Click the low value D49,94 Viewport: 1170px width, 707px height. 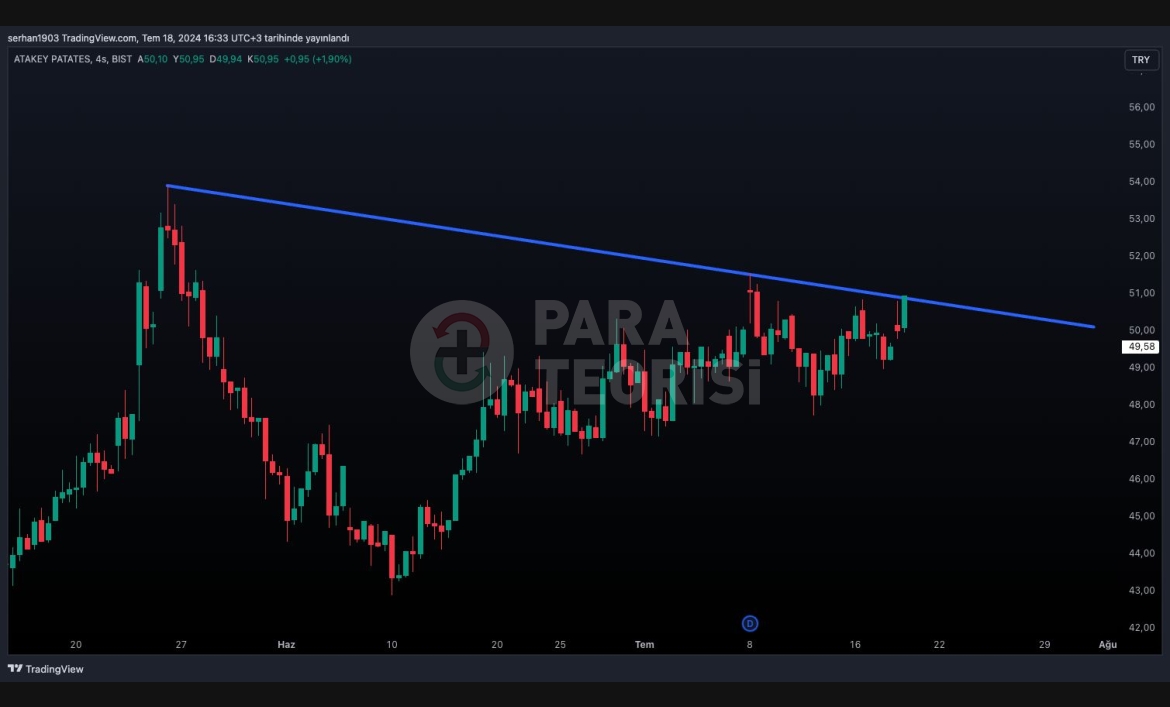(x=225, y=59)
